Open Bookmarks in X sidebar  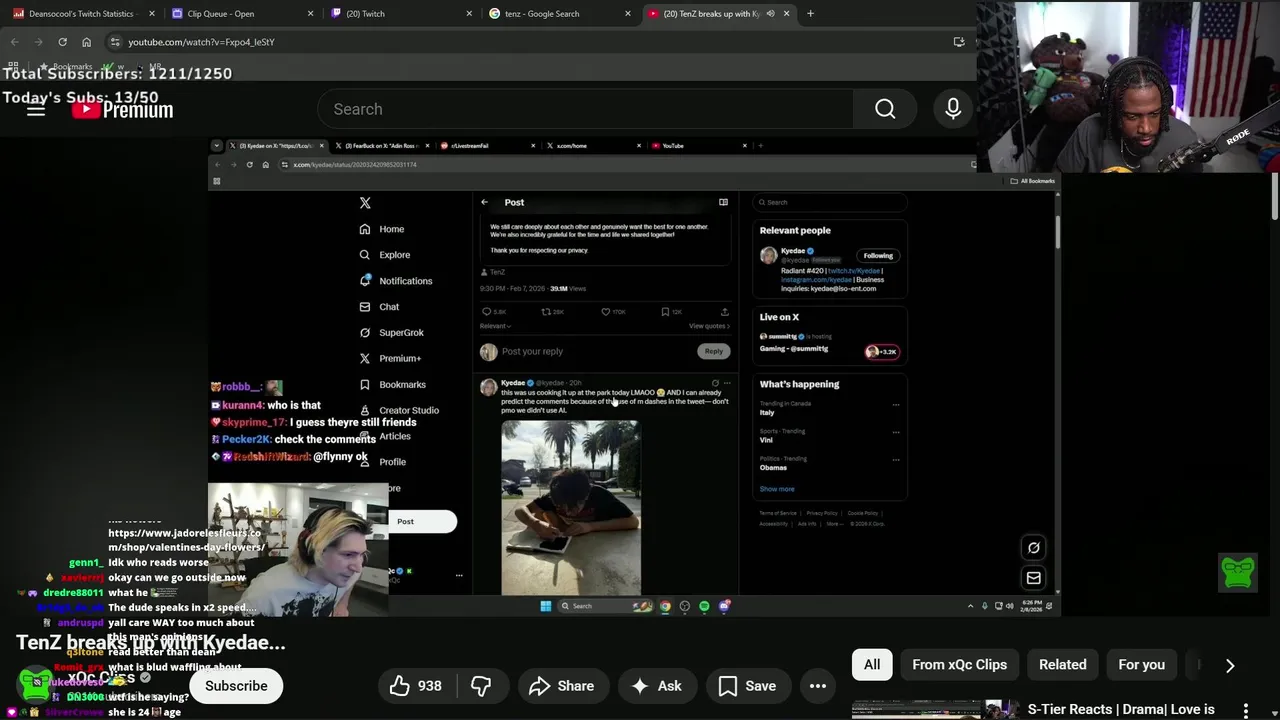click(392, 384)
